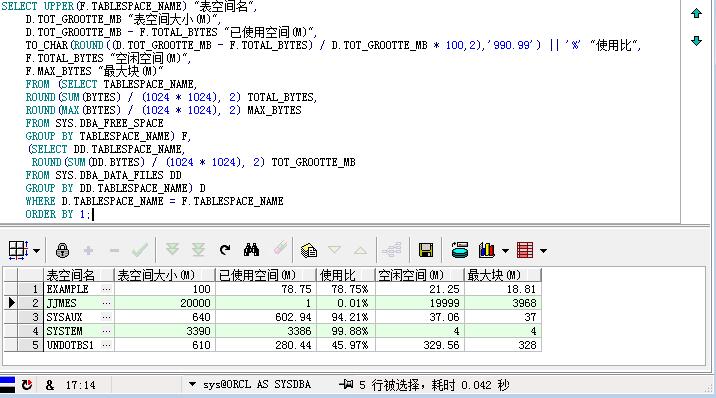Click the clear record eraser icon

pos(280,249)
